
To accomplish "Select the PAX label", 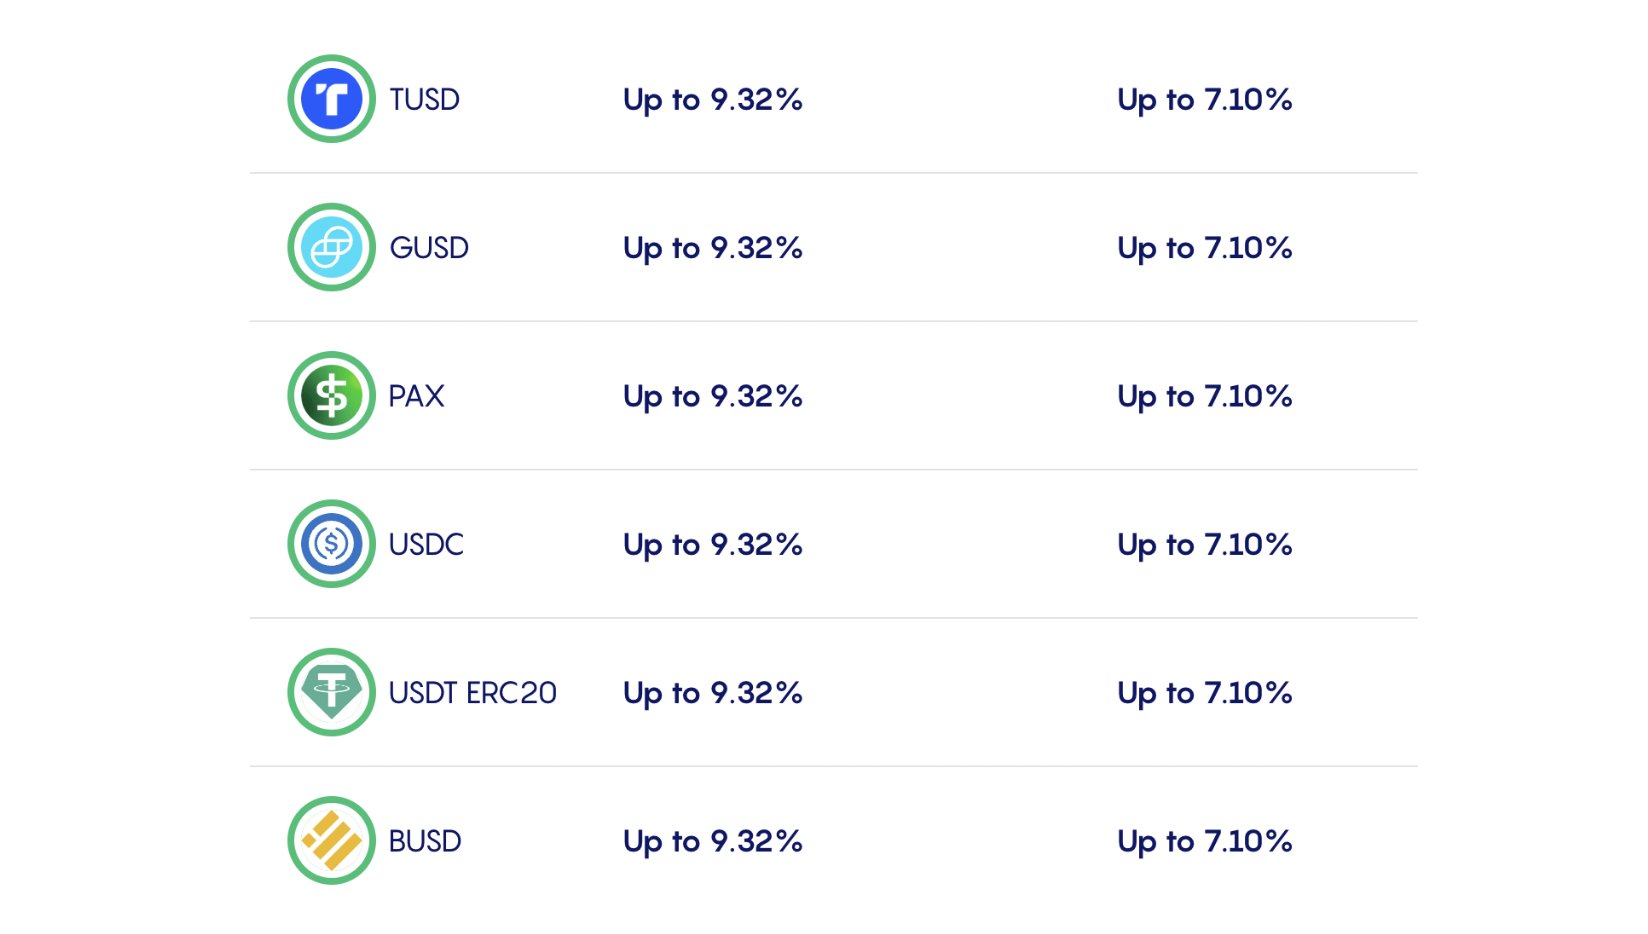I will tap(416, 396).
